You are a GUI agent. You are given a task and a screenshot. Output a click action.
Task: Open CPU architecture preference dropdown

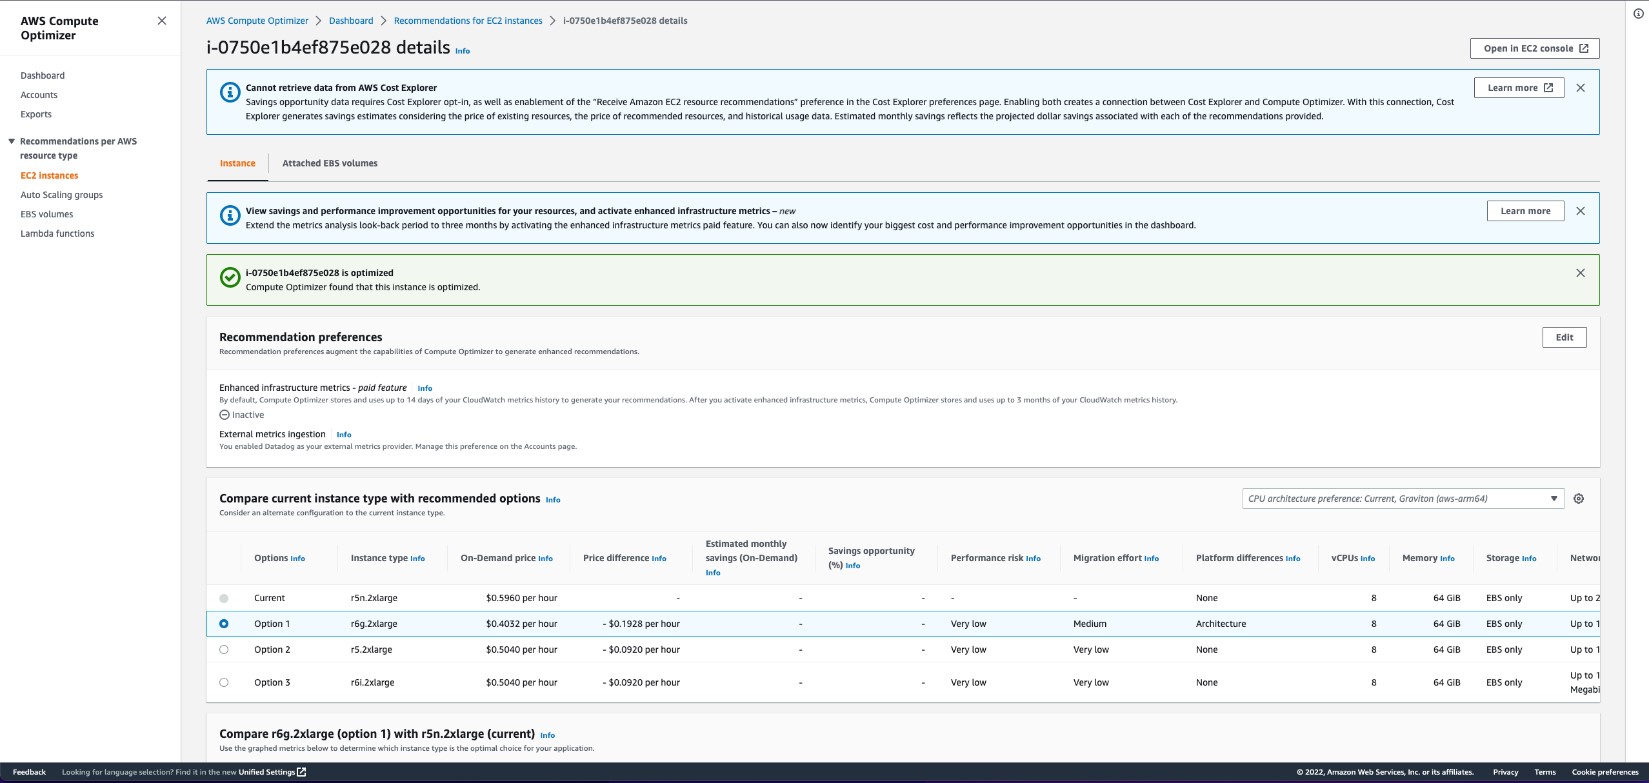point(1403,499)
